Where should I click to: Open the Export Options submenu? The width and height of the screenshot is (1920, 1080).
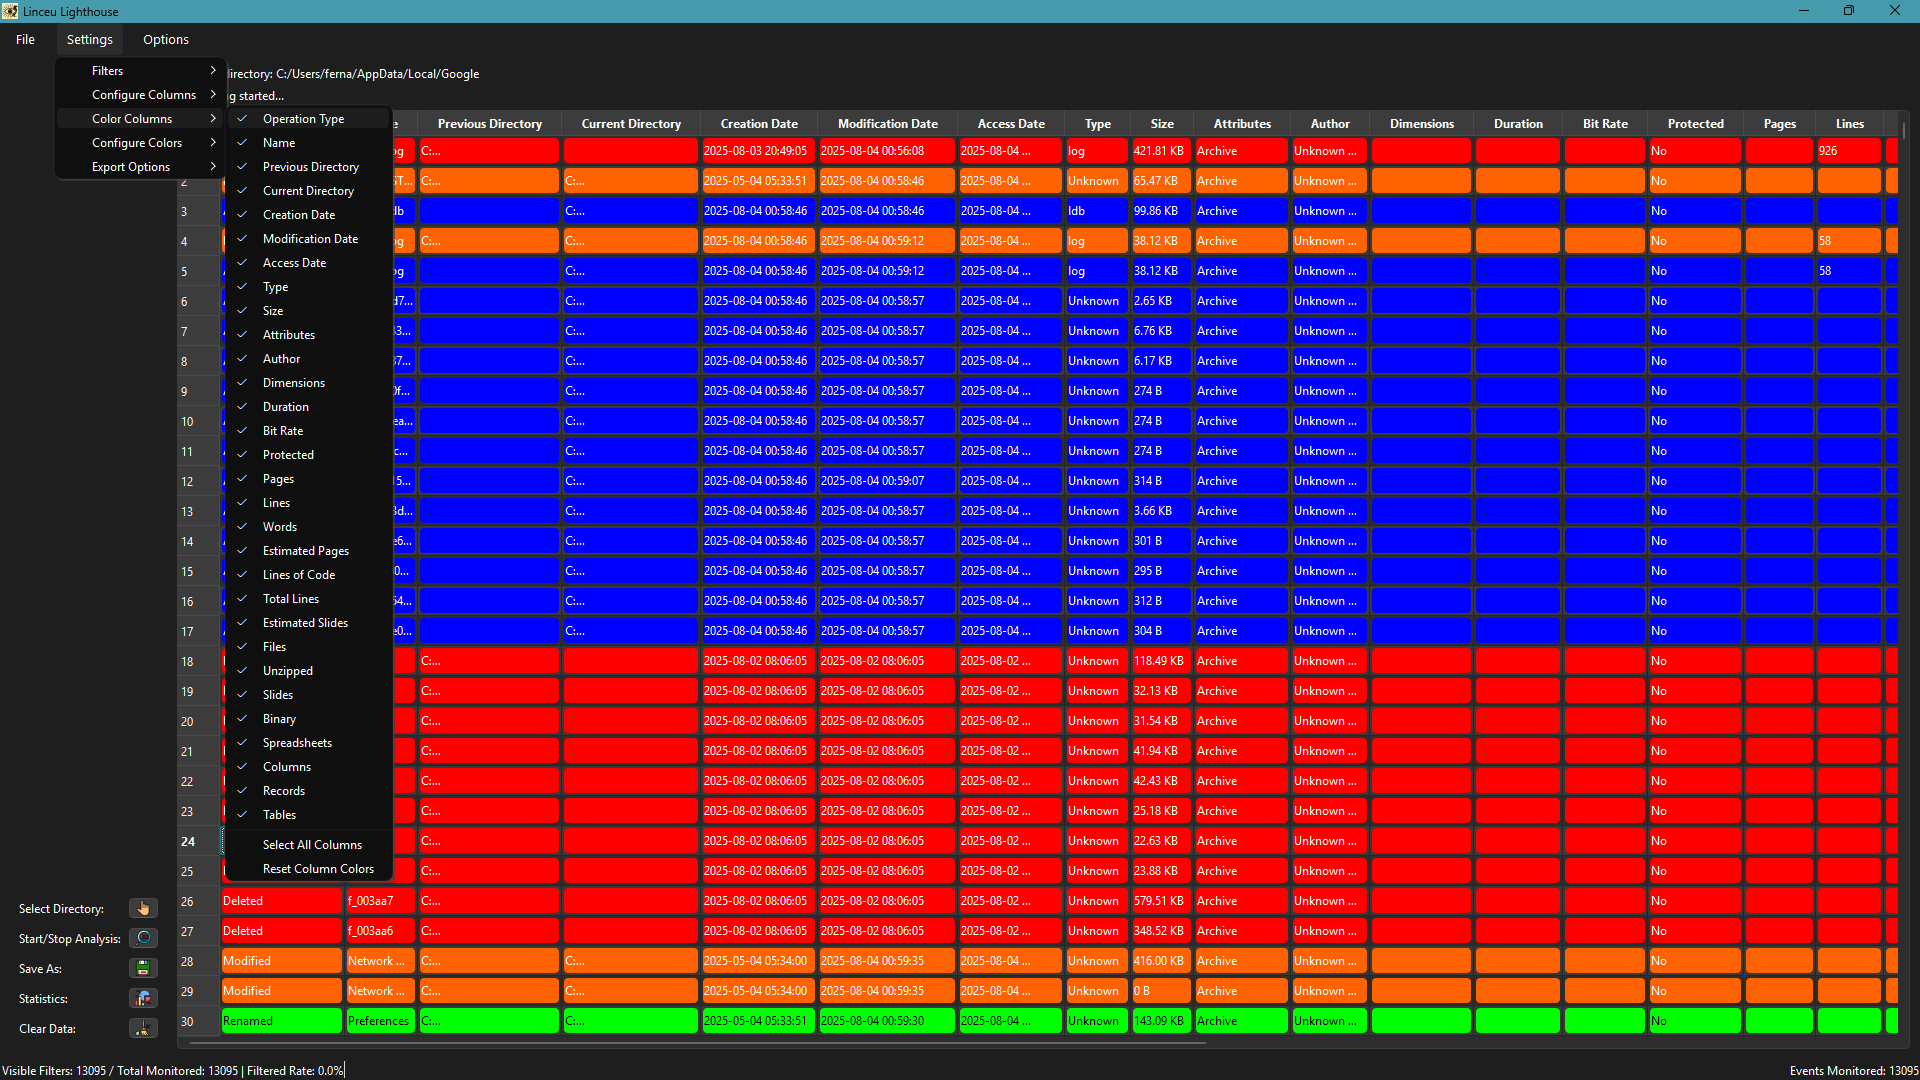[x=131, y=167]
